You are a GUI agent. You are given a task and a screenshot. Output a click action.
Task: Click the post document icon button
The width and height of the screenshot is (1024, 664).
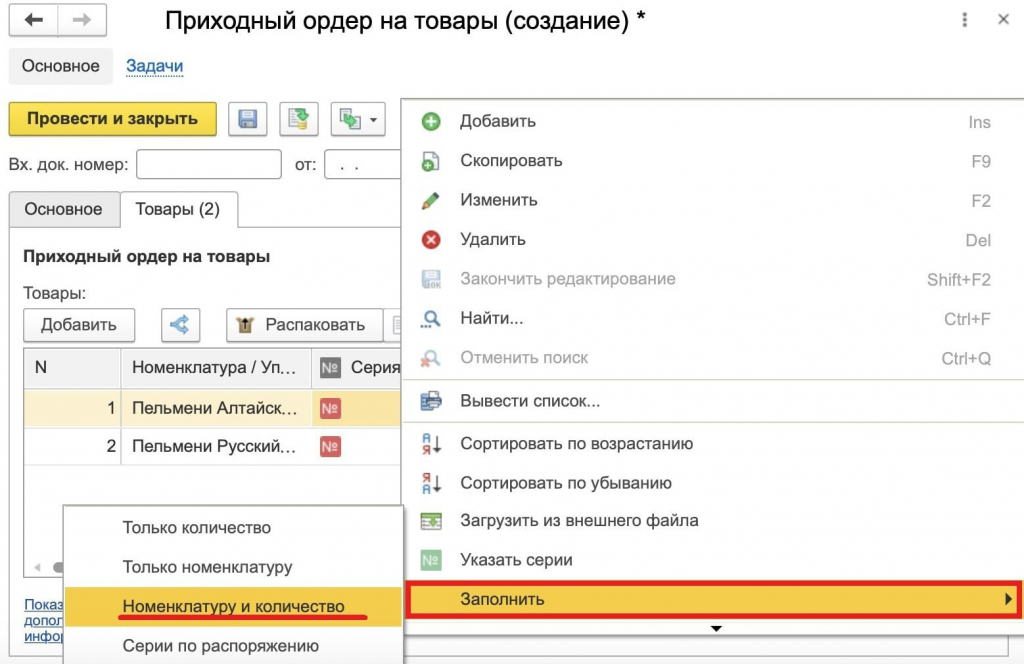(x=299, y=119)
